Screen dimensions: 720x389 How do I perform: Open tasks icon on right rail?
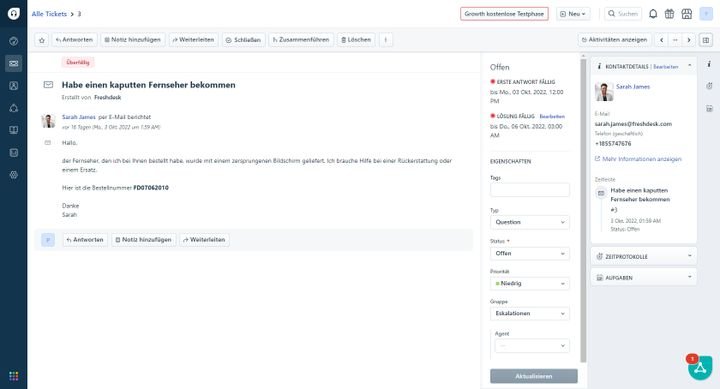(709, 108)
